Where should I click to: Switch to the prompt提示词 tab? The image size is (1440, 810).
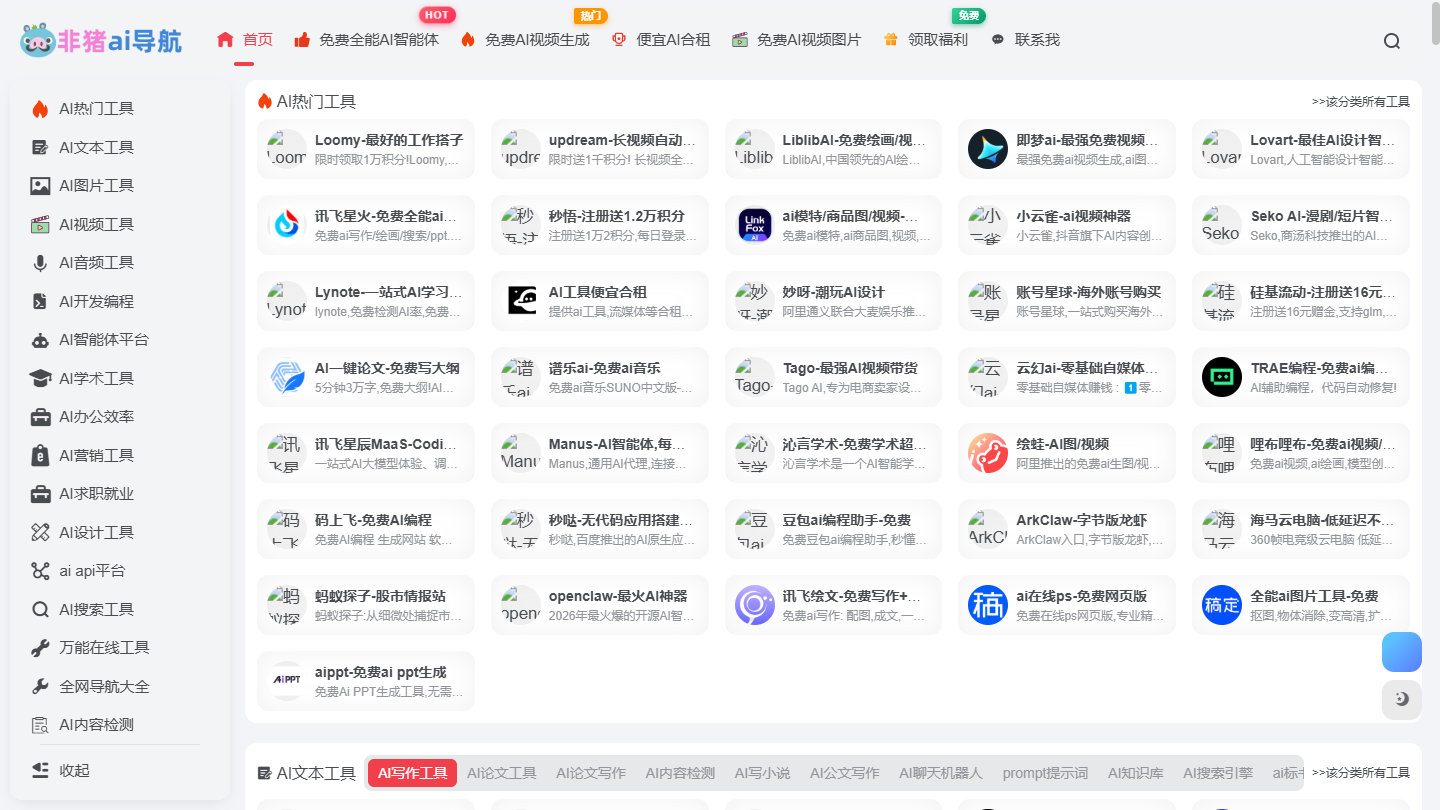pos(1045,773)
